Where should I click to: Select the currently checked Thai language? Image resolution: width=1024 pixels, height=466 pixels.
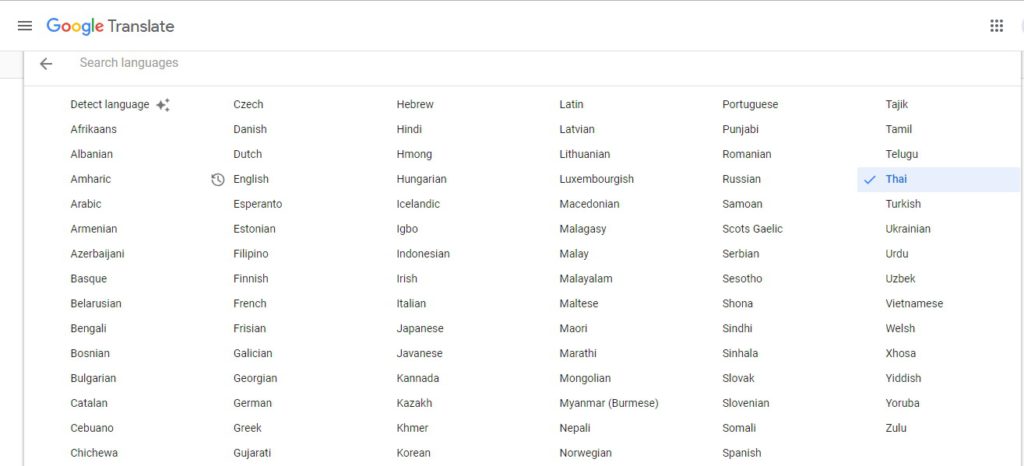[896, 180]
